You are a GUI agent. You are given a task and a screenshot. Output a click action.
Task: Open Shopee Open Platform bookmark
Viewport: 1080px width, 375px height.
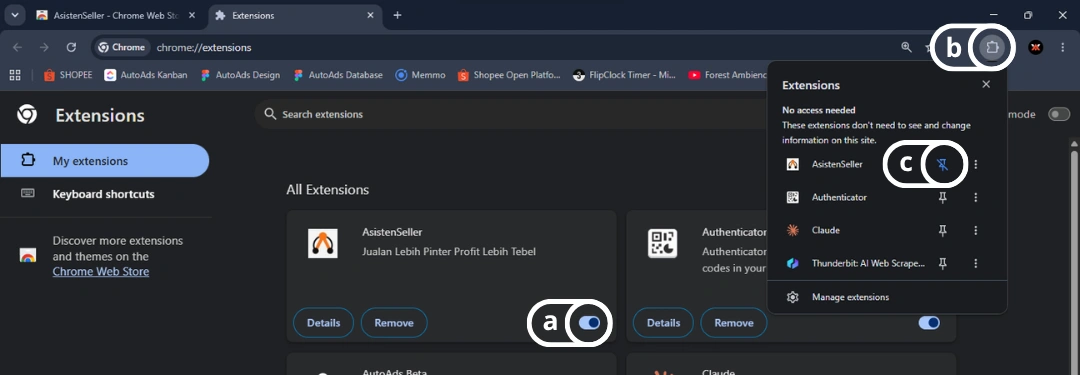click(509, 75)
